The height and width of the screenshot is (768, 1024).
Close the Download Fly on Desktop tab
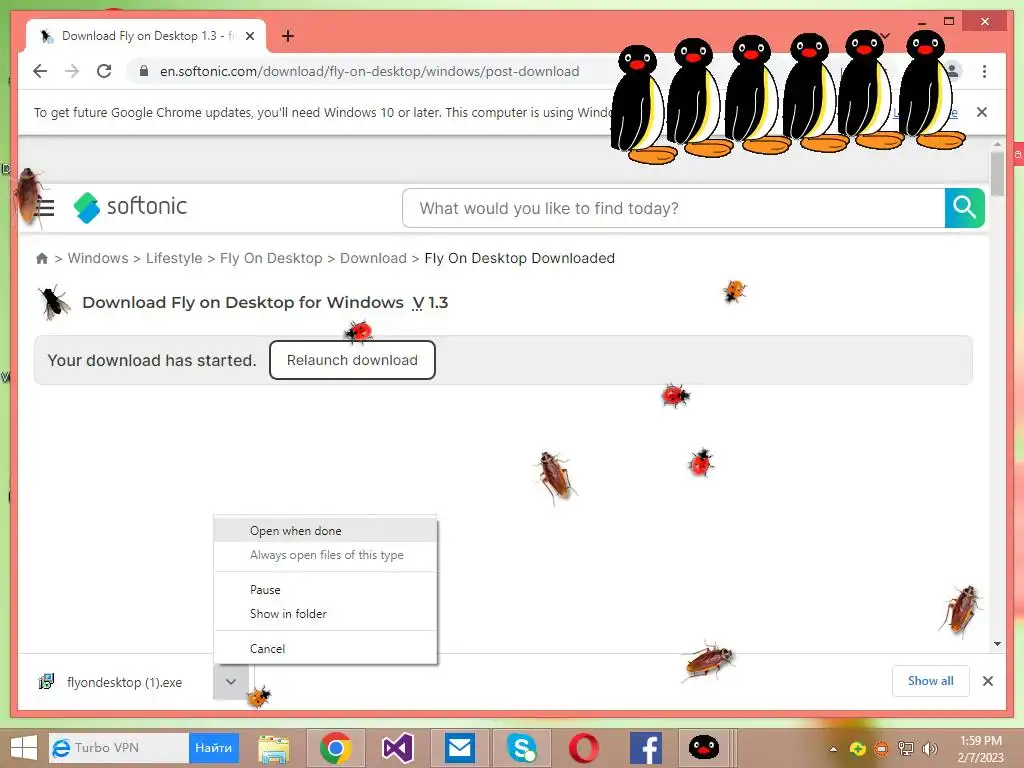point(249,36)
